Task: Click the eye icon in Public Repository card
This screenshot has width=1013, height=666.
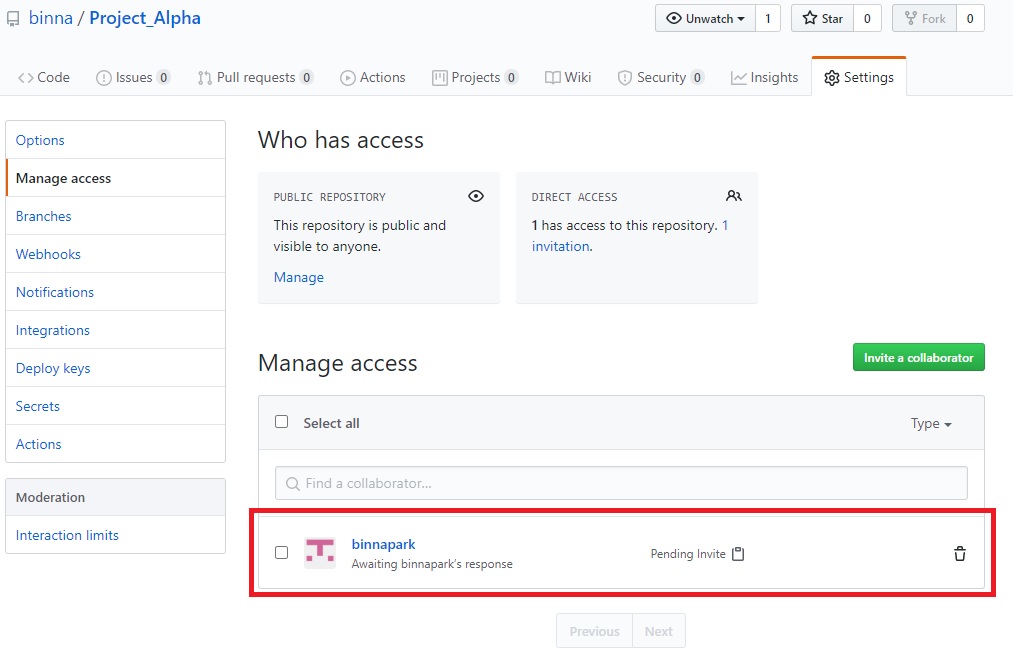Action: [476, 196]
